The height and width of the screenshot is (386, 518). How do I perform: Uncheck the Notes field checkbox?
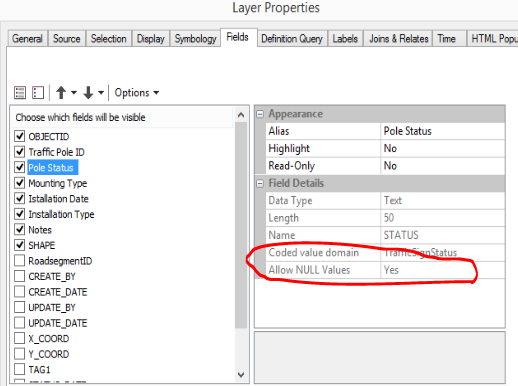pyautogui.click(x=20, y=229)
